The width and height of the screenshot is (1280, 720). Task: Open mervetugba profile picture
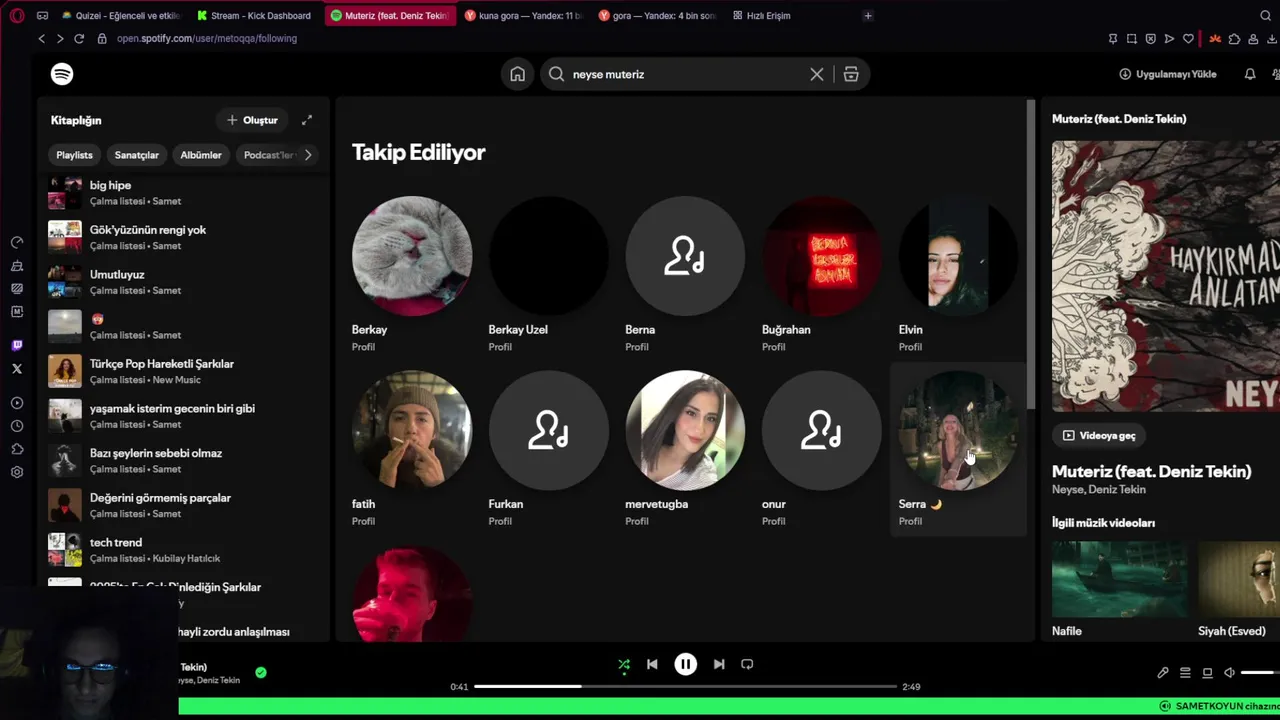click(685, 431)
